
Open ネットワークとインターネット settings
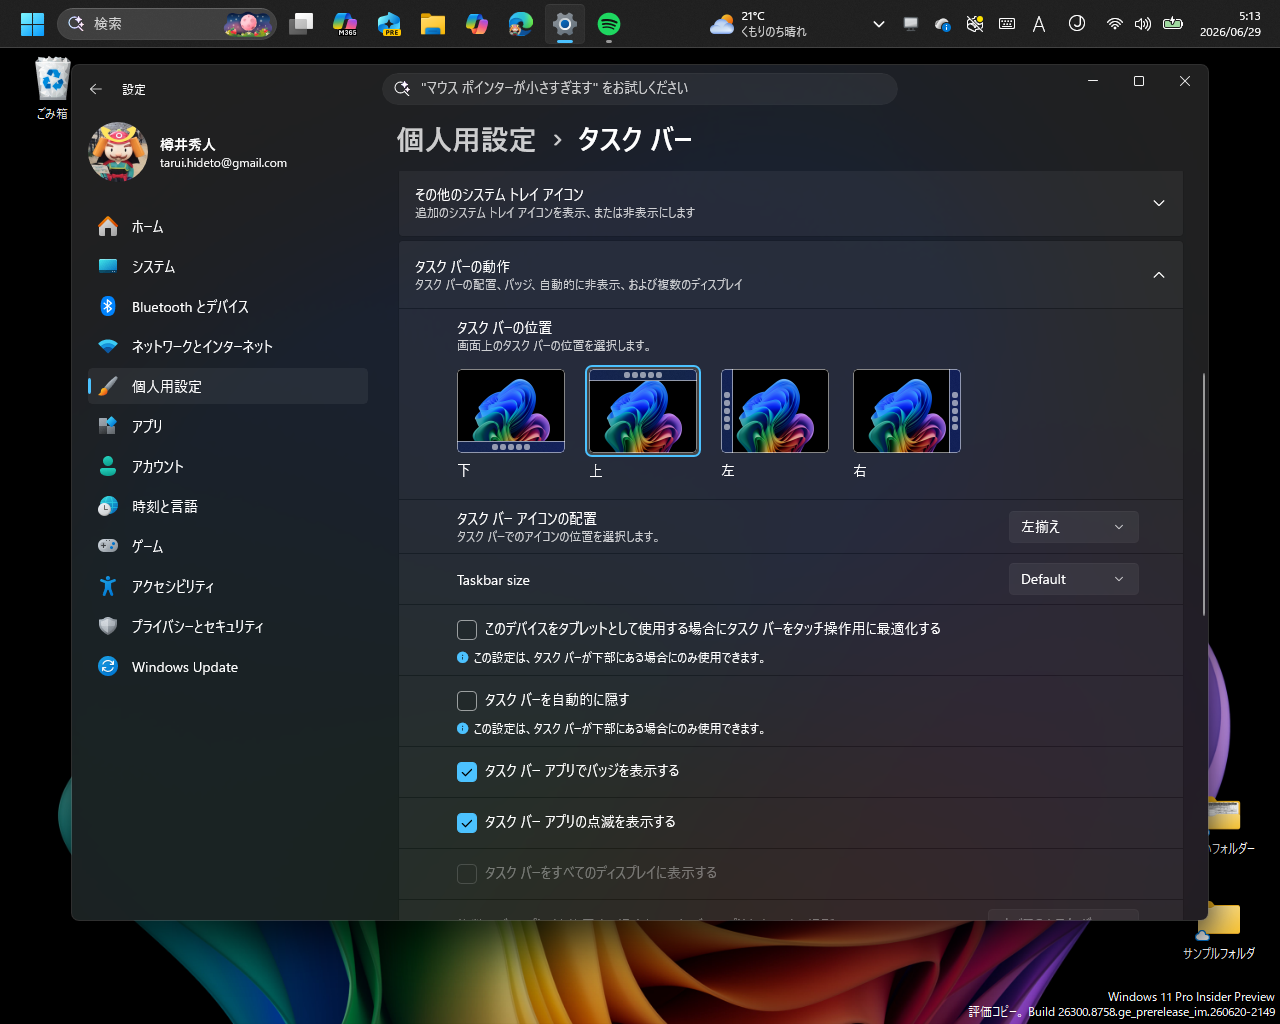click(x=228, y=347)
